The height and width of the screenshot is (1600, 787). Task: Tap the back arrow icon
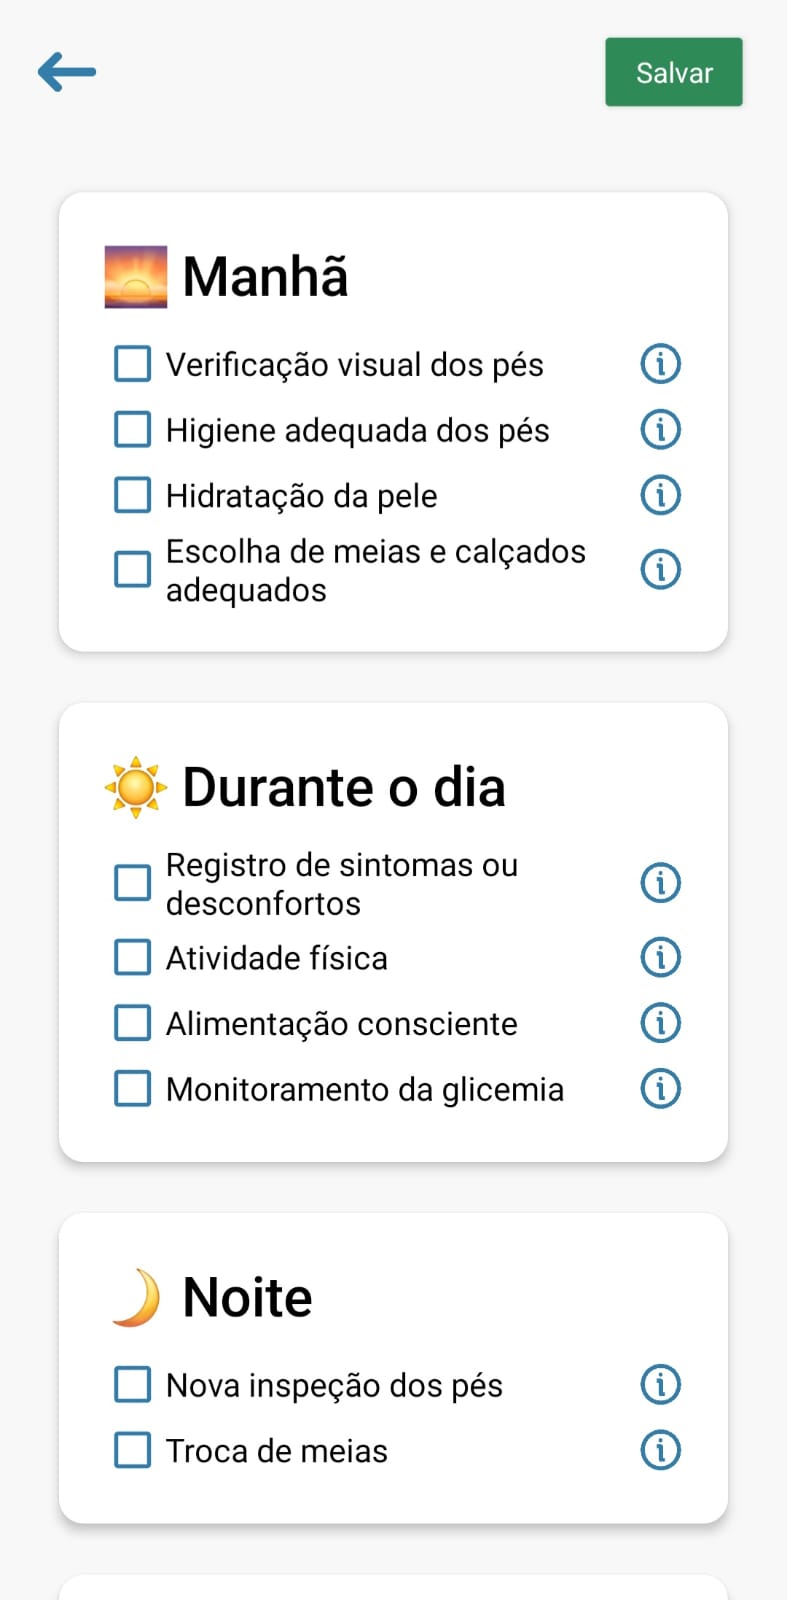click(x=67, y=72)
